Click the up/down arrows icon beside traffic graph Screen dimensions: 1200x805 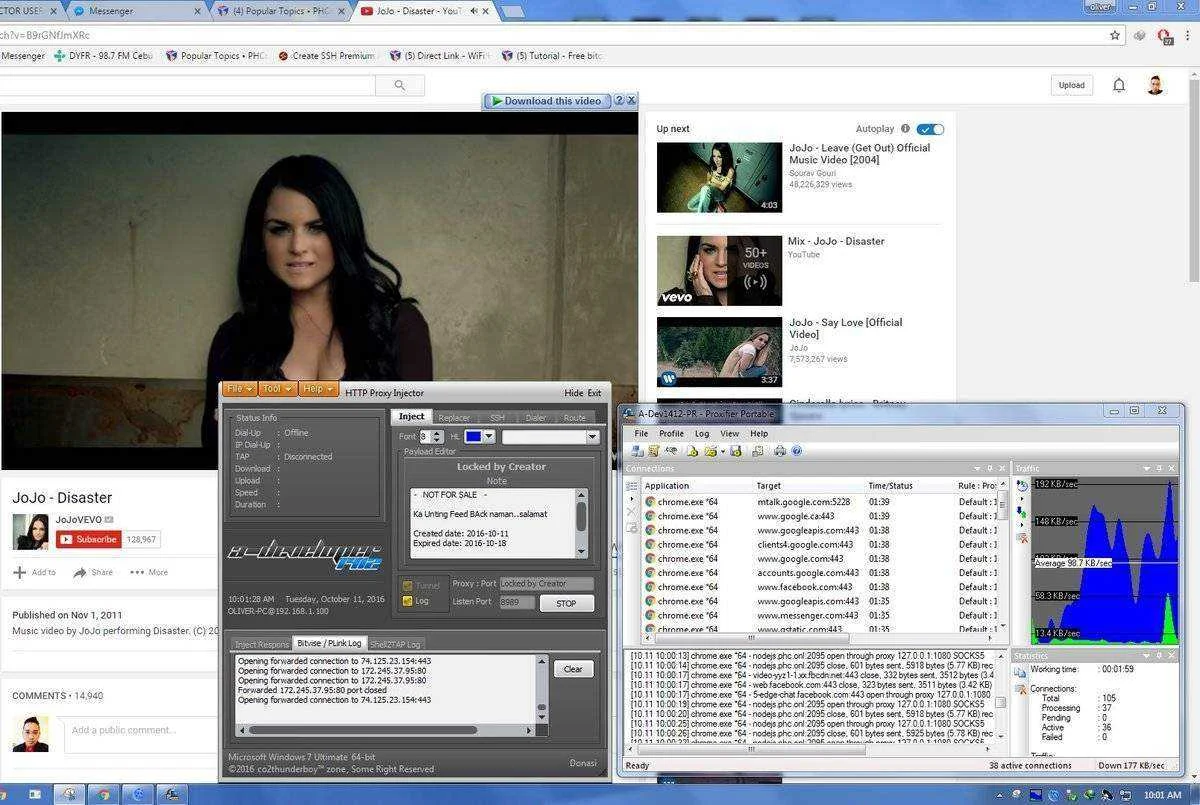(x=1022, y=513)
